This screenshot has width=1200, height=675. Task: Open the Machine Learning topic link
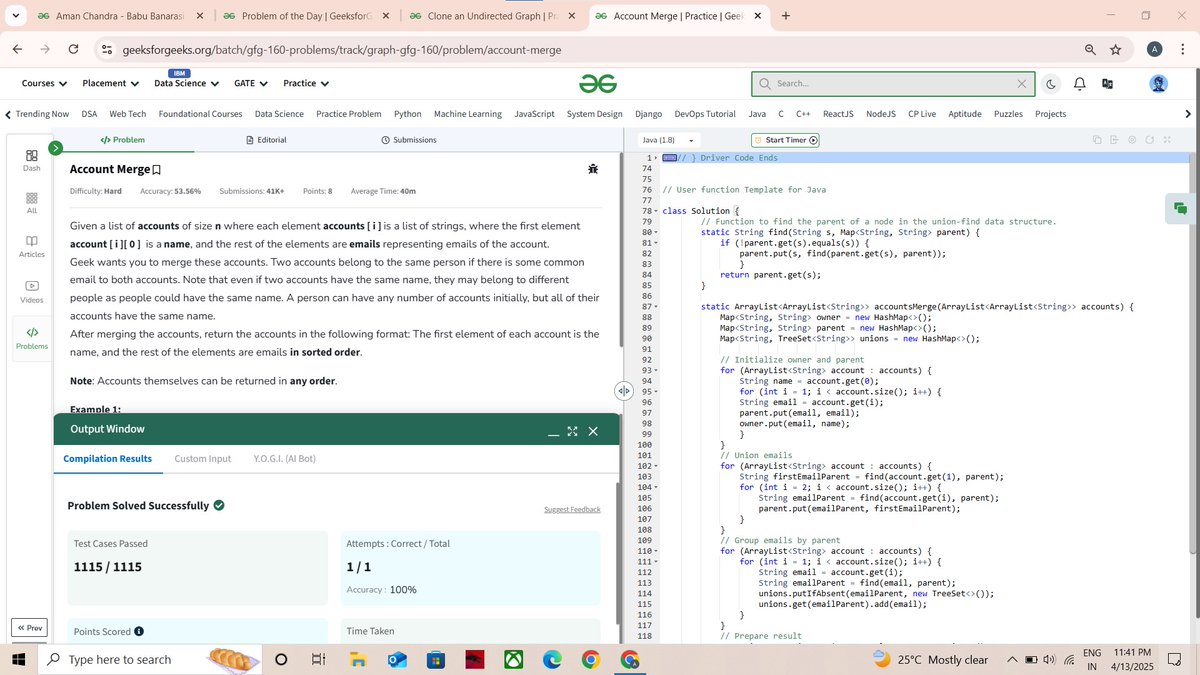468,114
